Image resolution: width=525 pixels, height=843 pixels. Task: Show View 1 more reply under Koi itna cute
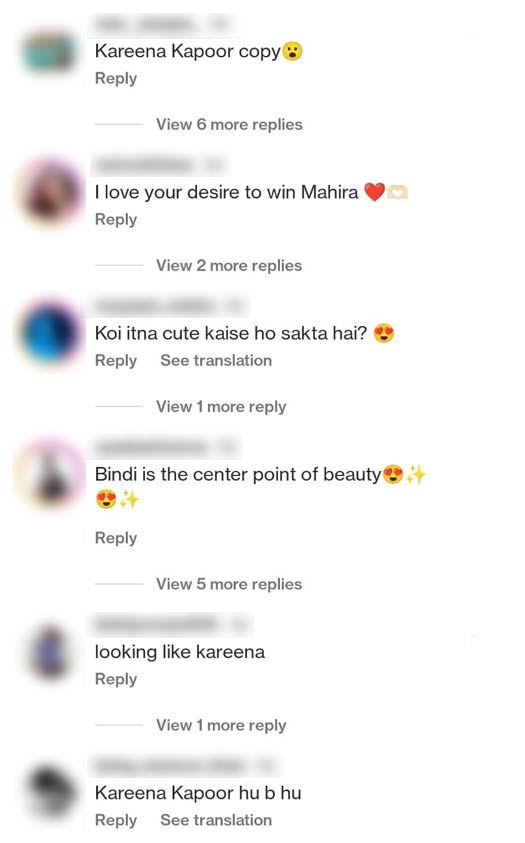coord(221,406)
